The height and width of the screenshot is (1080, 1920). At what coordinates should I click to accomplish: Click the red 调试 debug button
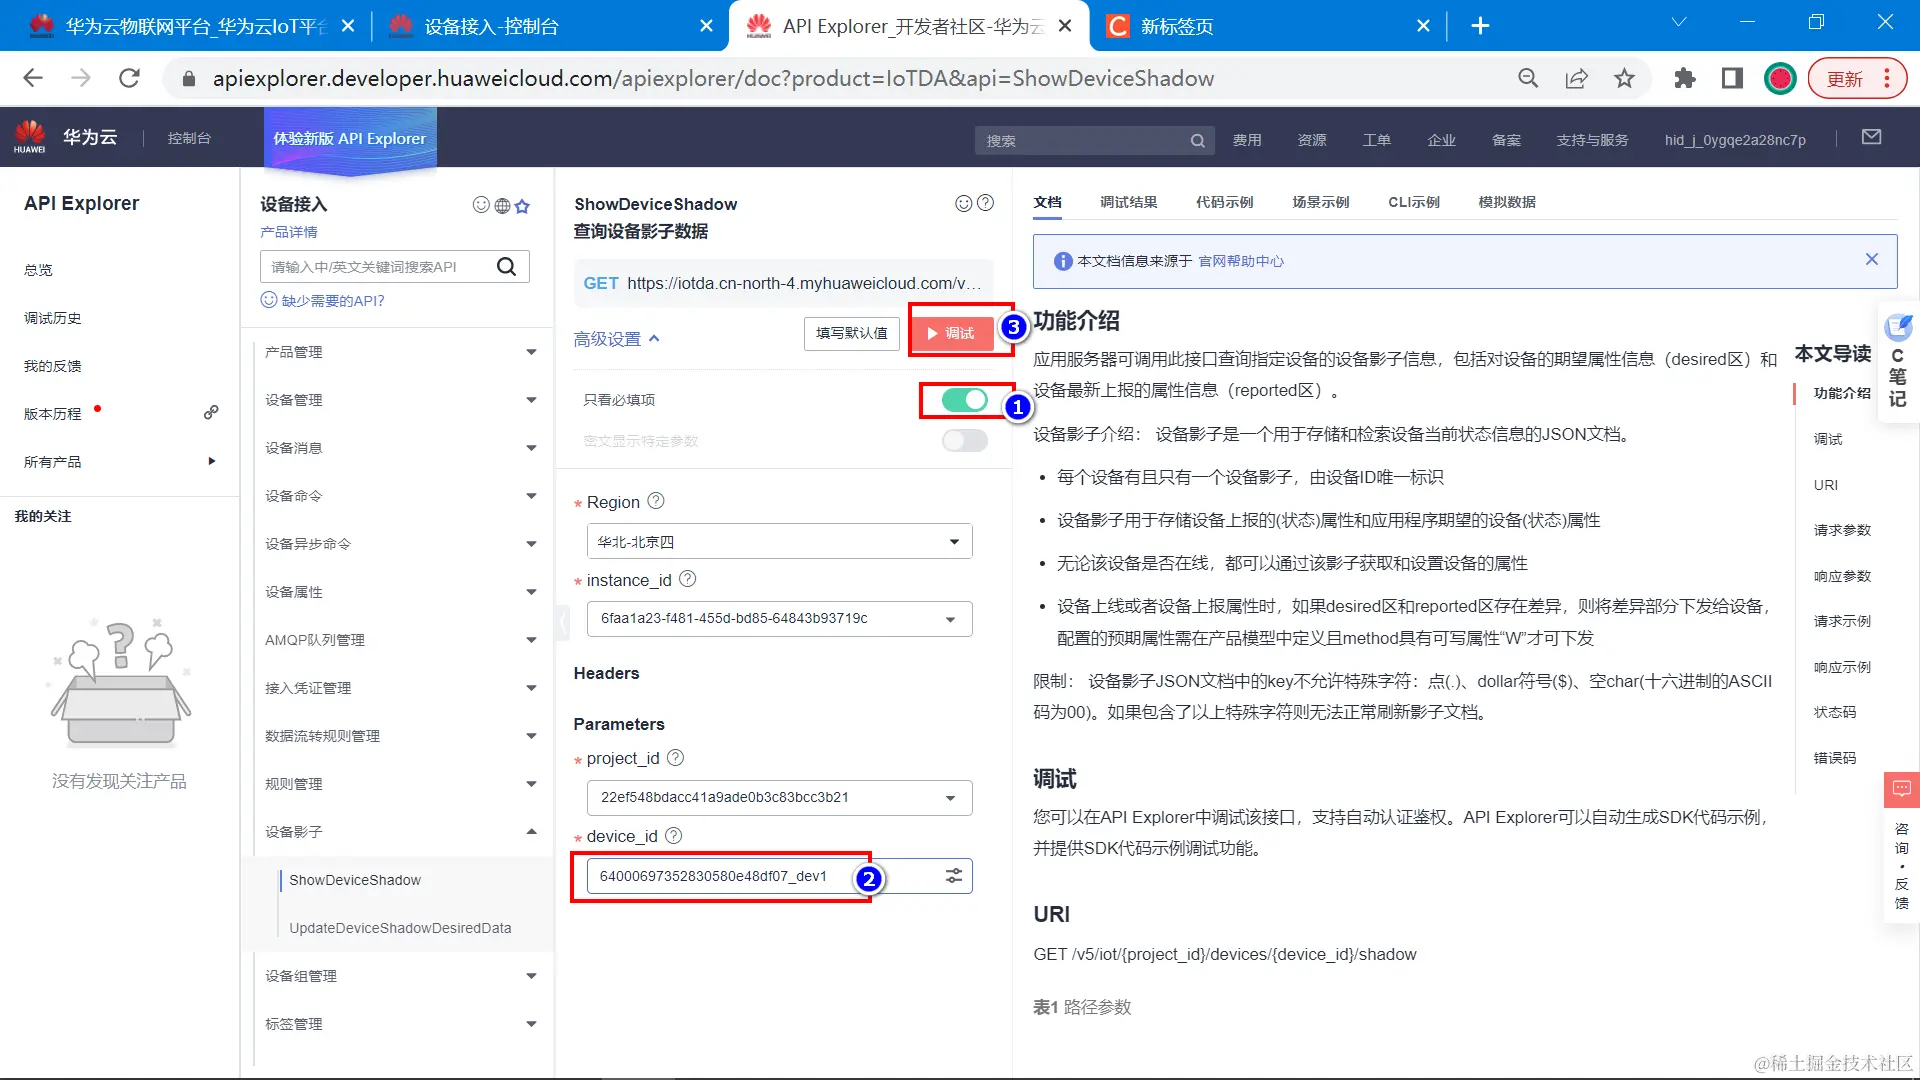(953, 333)
